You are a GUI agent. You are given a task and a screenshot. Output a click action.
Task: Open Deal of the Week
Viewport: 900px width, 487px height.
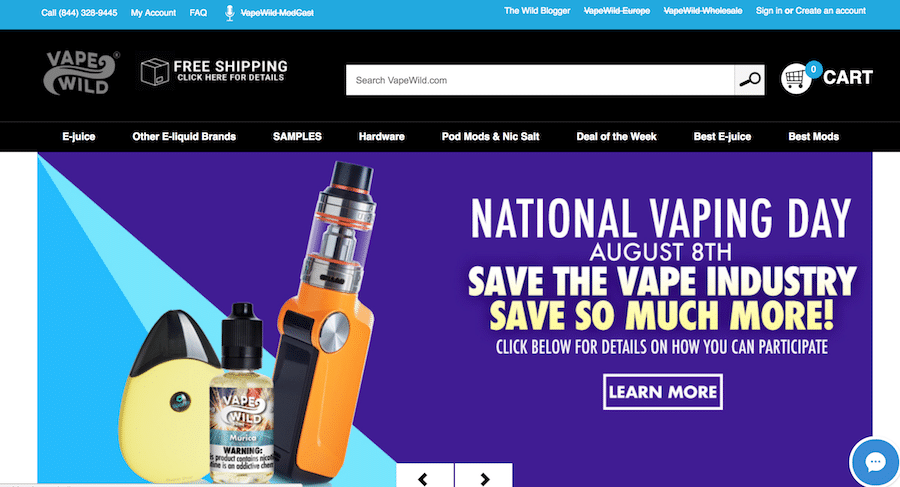click(616, 137)
